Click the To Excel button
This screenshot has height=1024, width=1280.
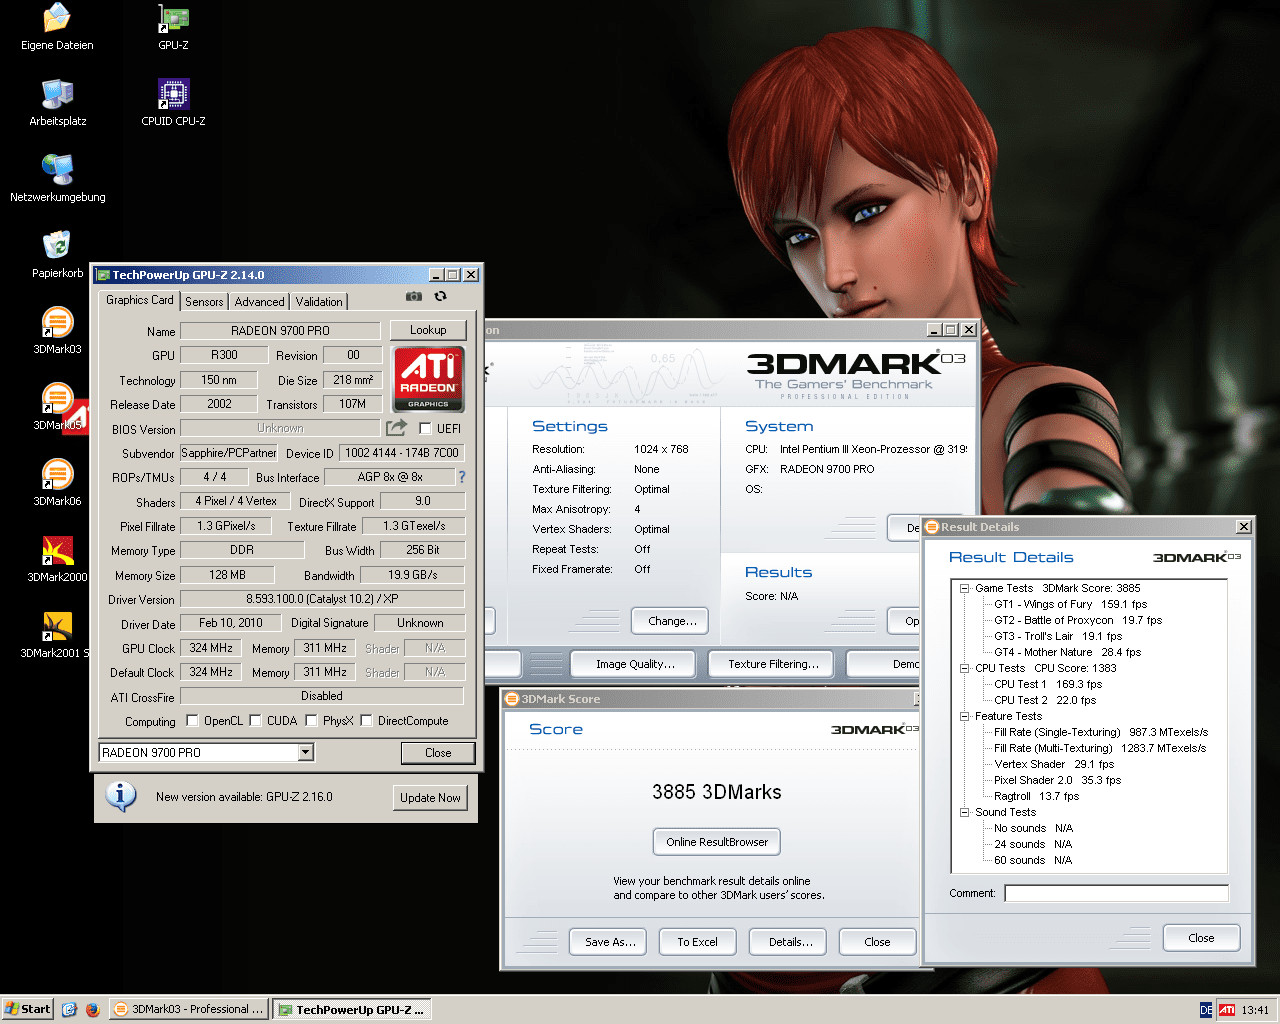(x=697, y=942)
